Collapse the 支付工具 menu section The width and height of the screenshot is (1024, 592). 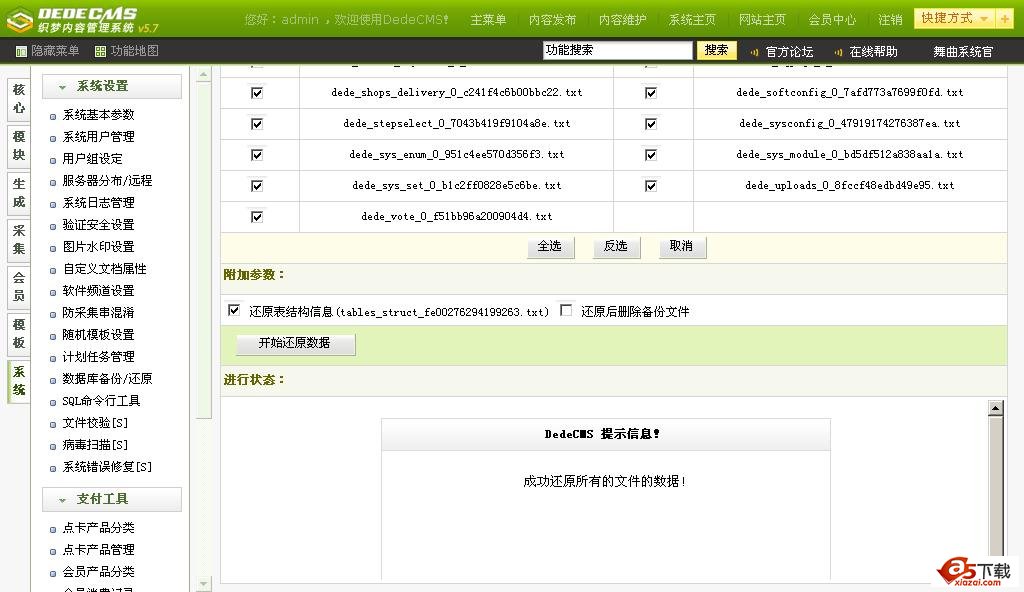click(x=62, y=499)
